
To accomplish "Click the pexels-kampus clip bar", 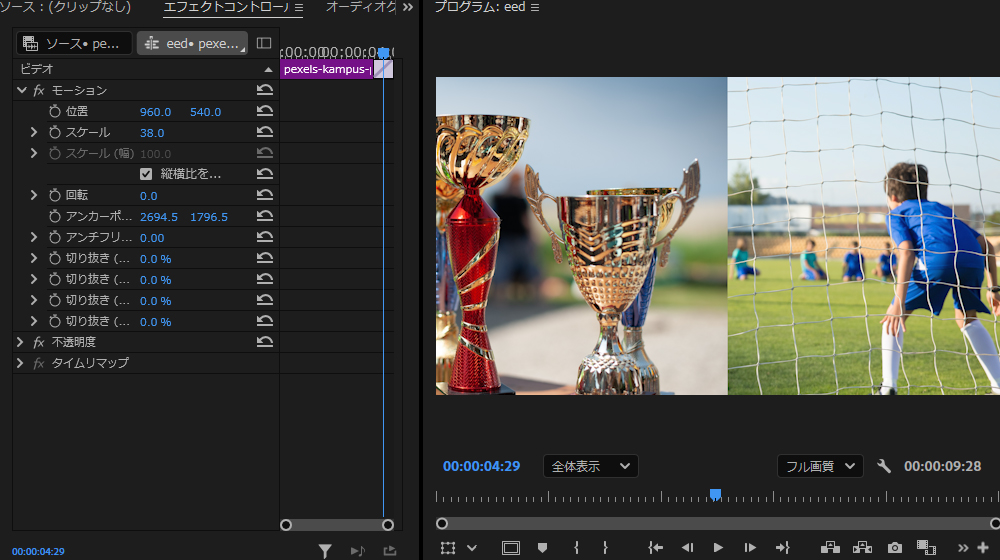I will tap(327, 70).
